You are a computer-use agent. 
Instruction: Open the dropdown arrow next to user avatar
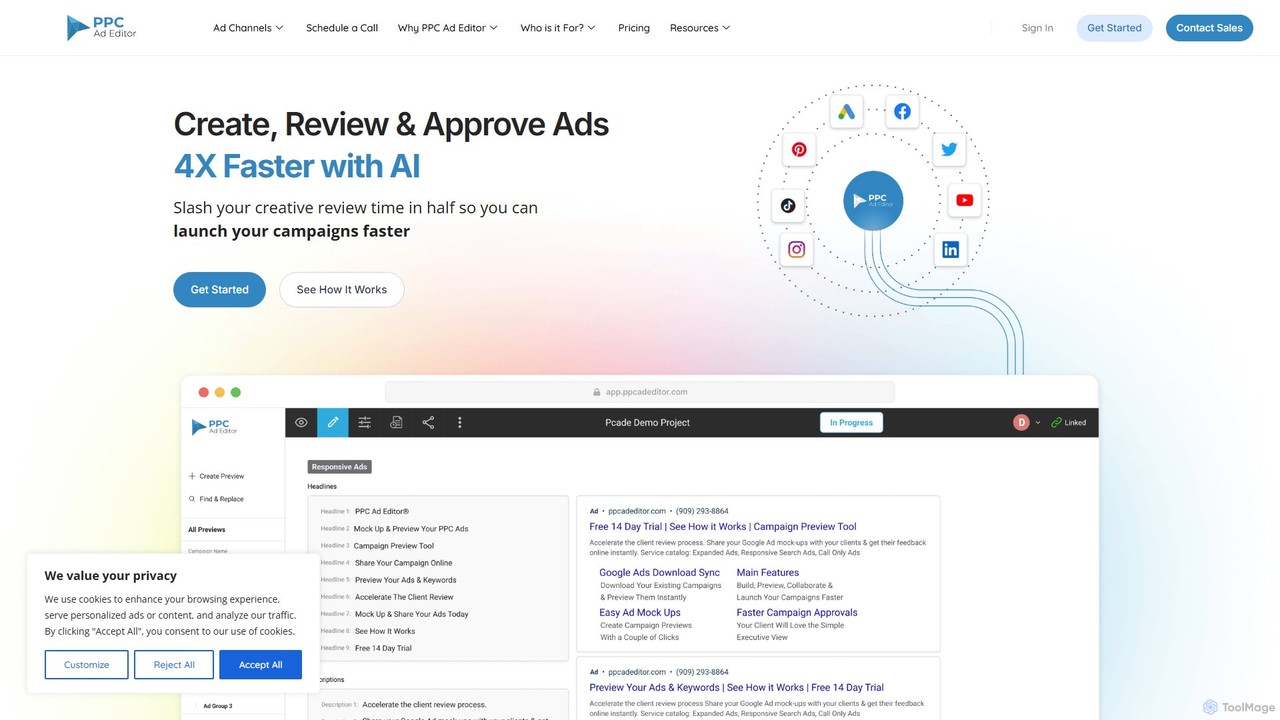[x=1038, y=423]
